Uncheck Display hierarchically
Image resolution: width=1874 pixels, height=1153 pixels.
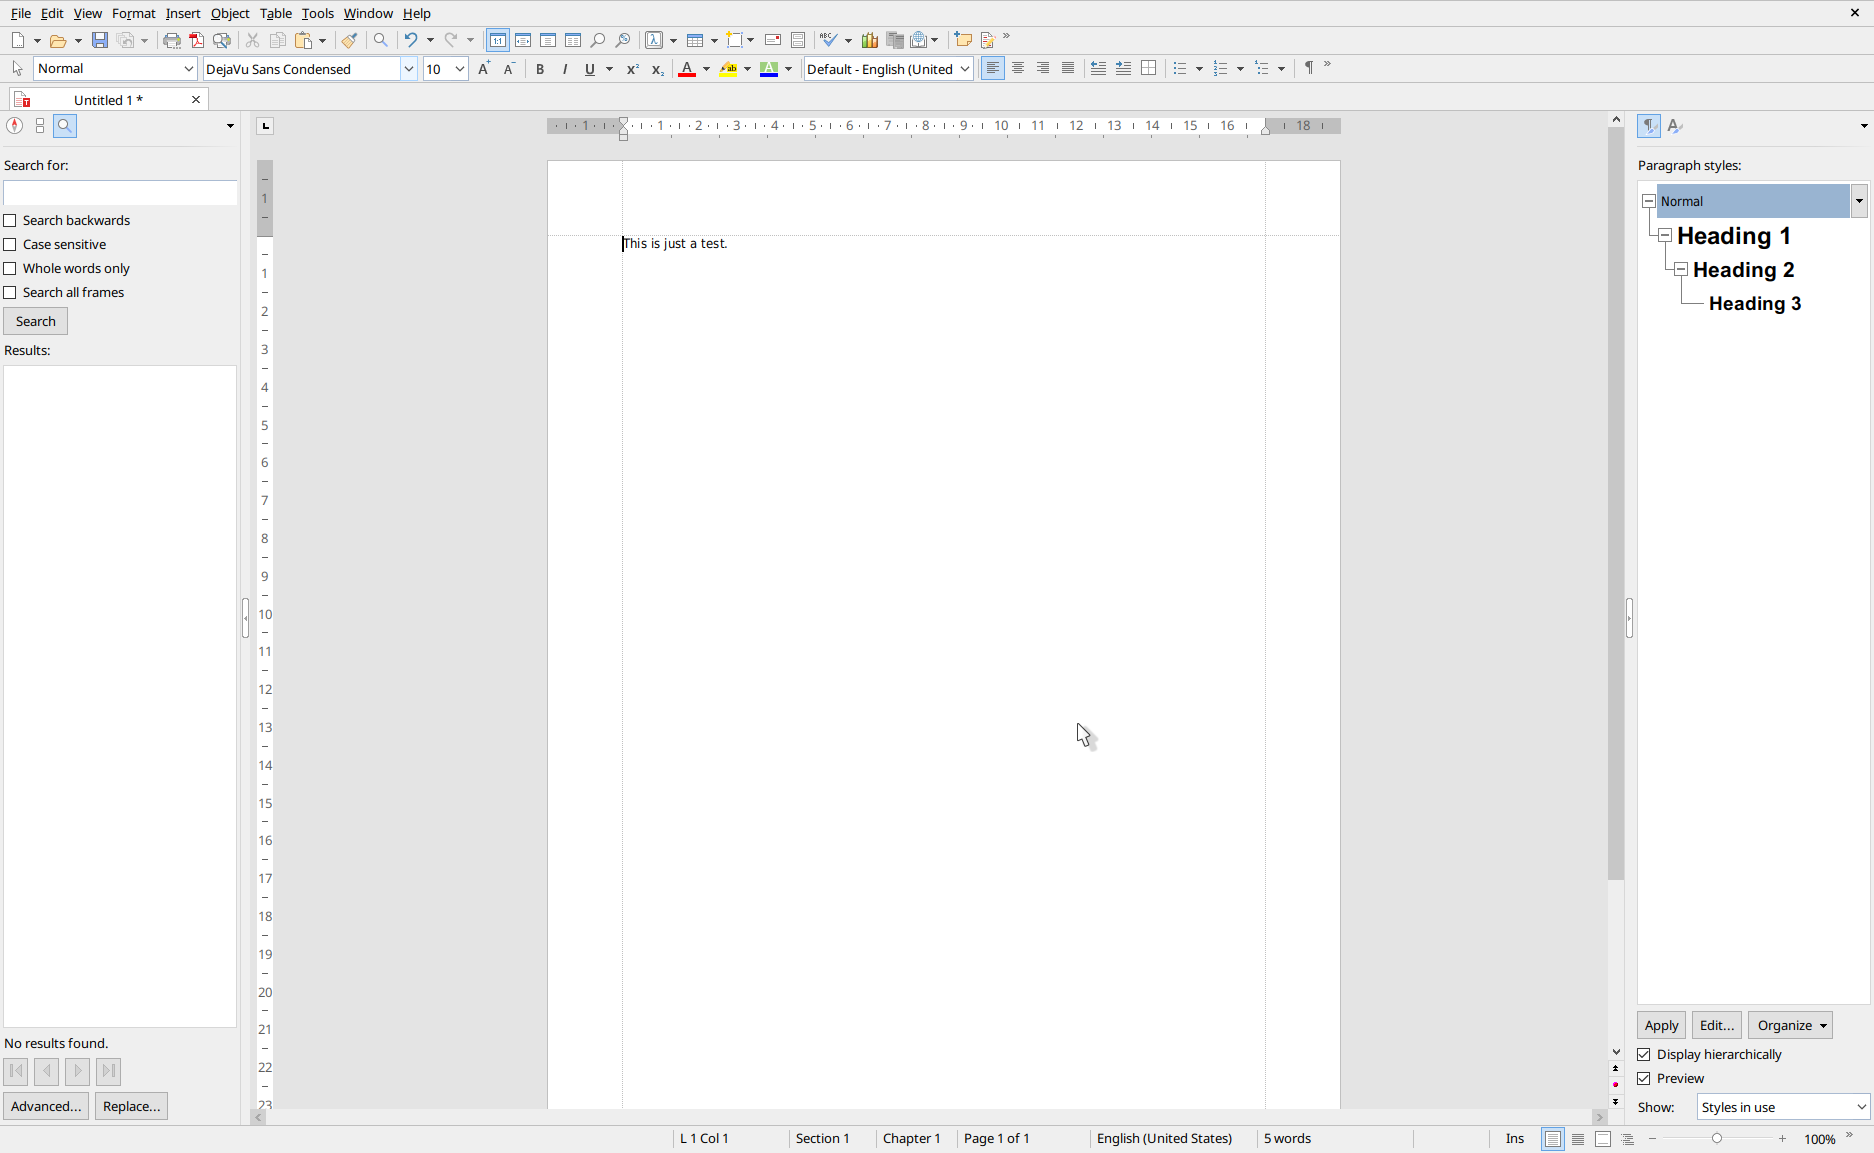[x=1644, y=1055]
